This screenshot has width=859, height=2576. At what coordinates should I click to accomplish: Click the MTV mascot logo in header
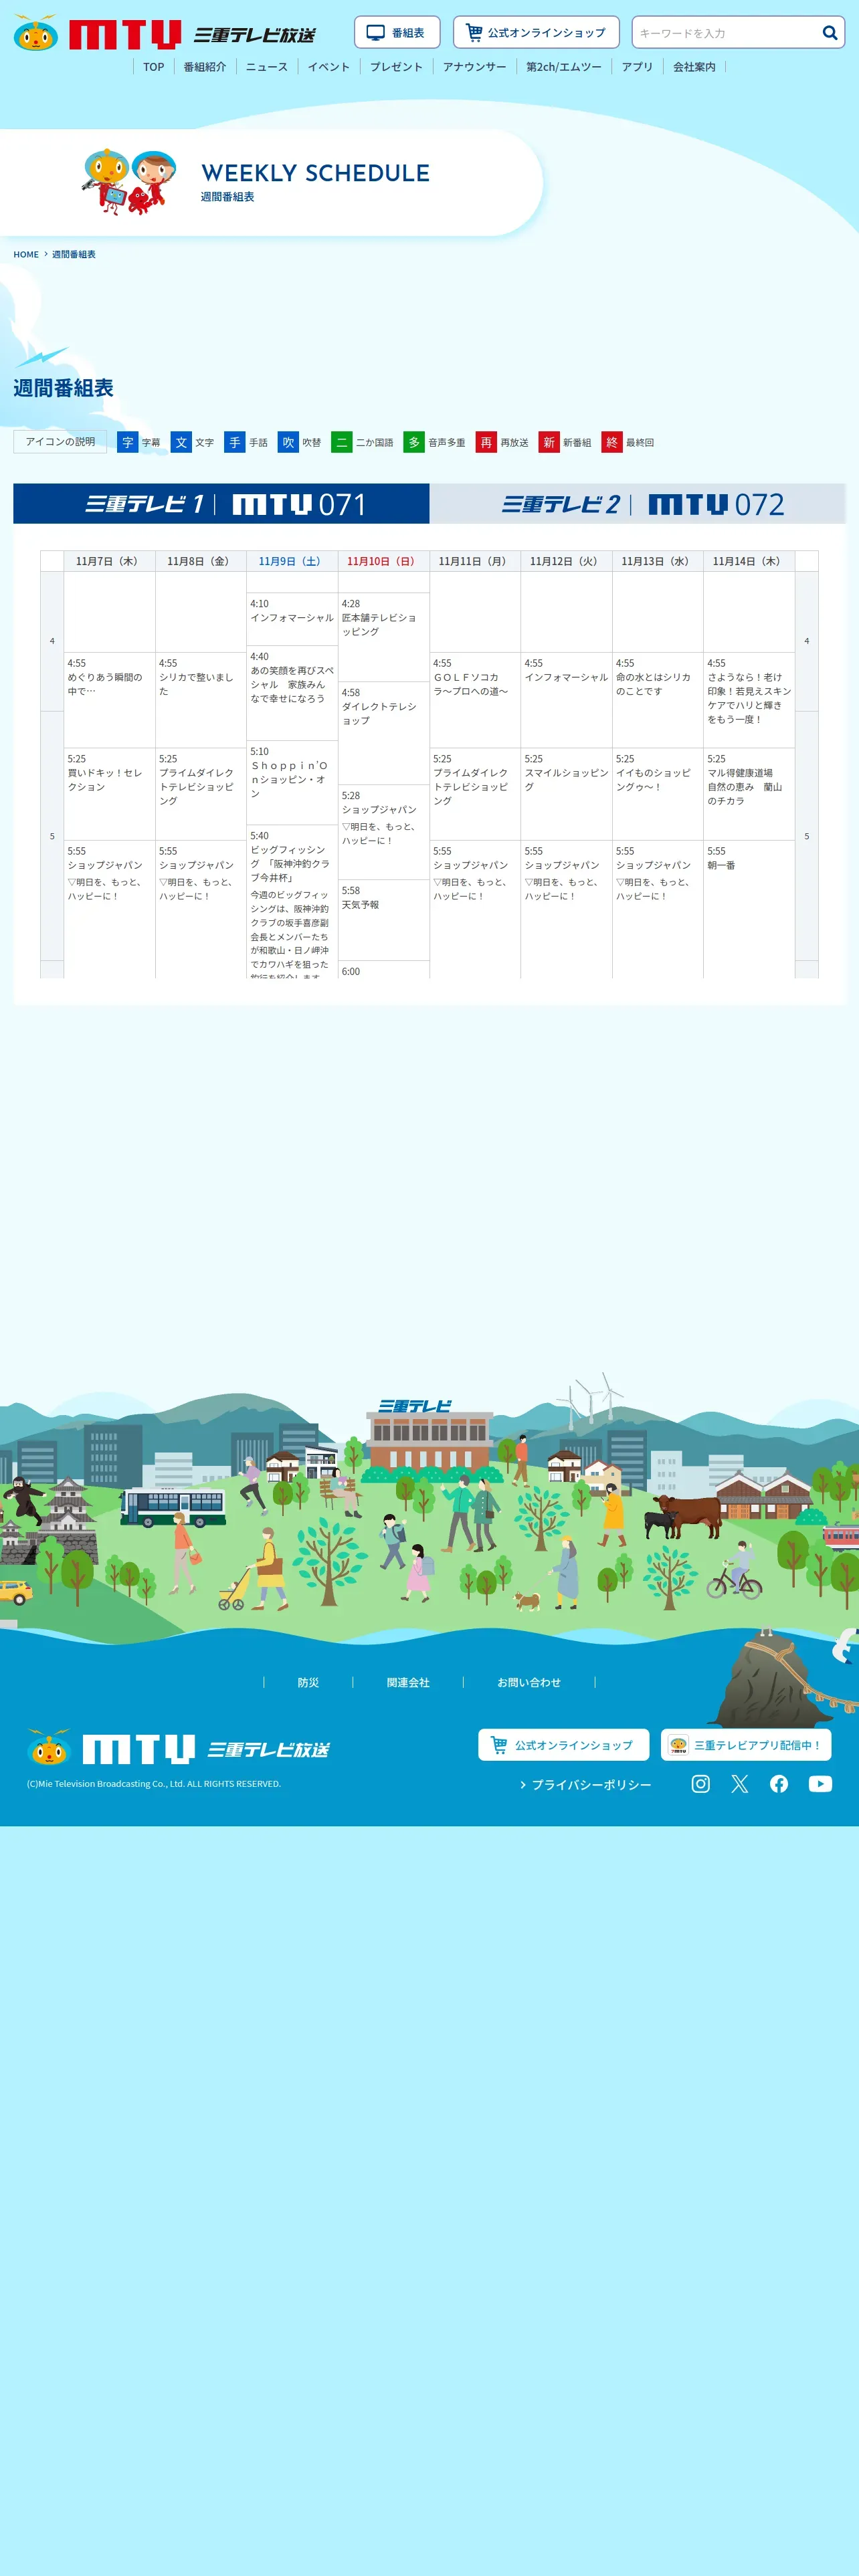[36, 33]
